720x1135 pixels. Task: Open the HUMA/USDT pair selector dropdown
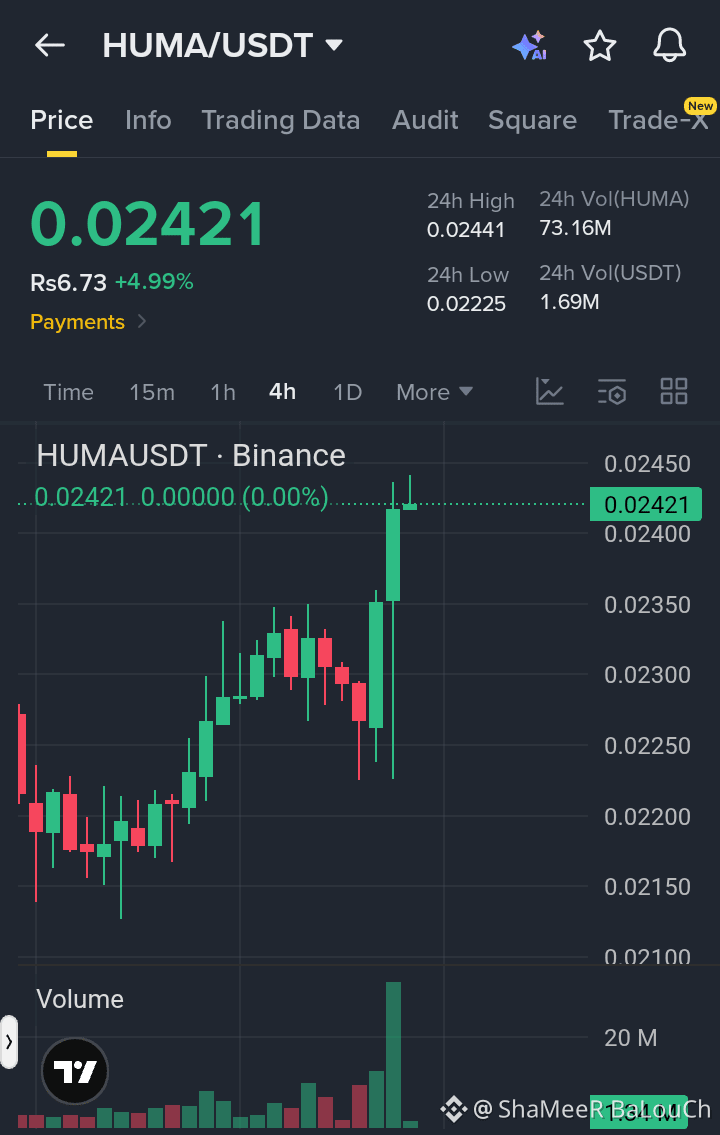(x=222, y=46)
